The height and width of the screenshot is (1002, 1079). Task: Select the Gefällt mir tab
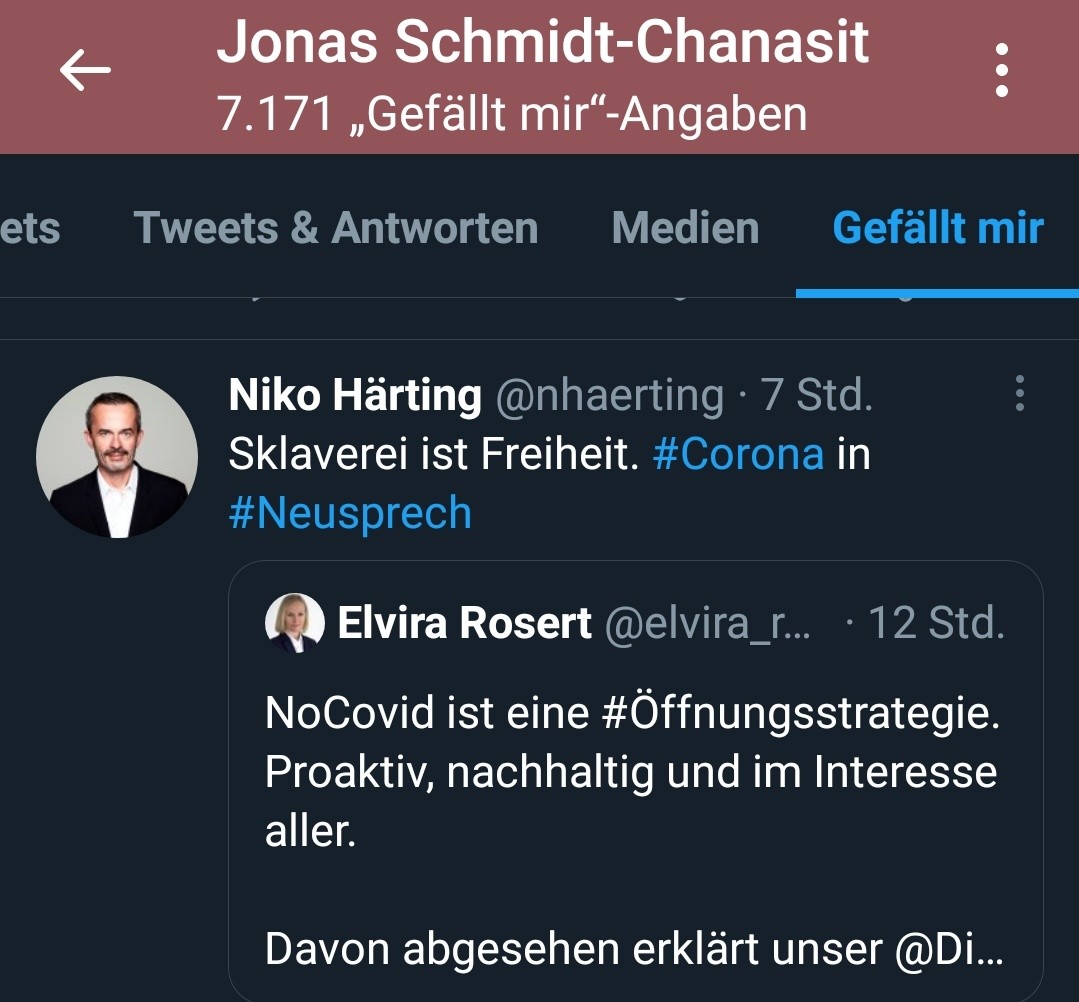coord(937,228)
